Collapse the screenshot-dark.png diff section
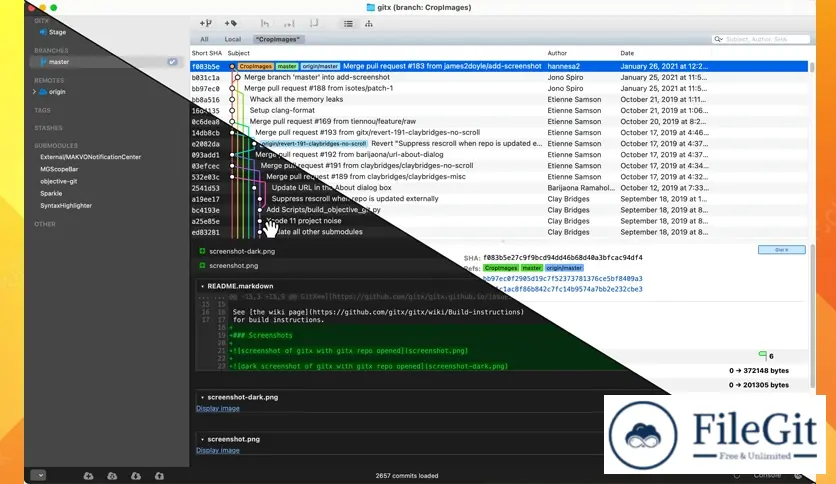Image resolution: width=836 pixels, height=484 pixels. tap(202, 397)
